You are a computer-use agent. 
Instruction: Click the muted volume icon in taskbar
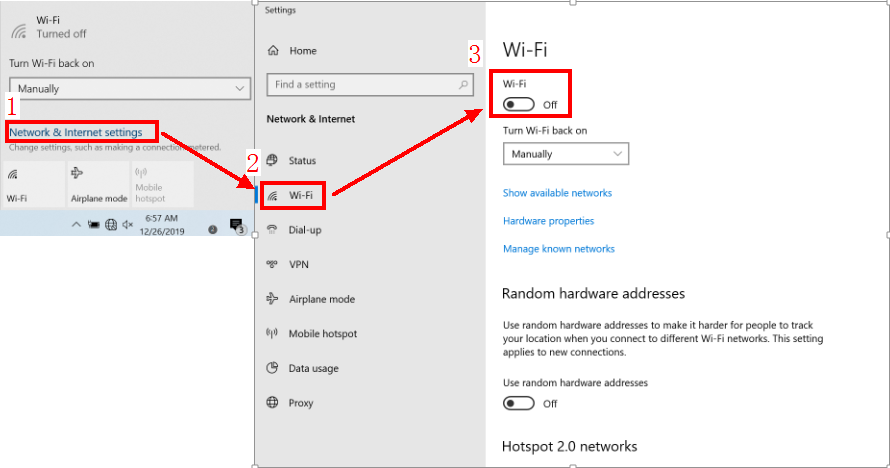click(x=128, y=226)
